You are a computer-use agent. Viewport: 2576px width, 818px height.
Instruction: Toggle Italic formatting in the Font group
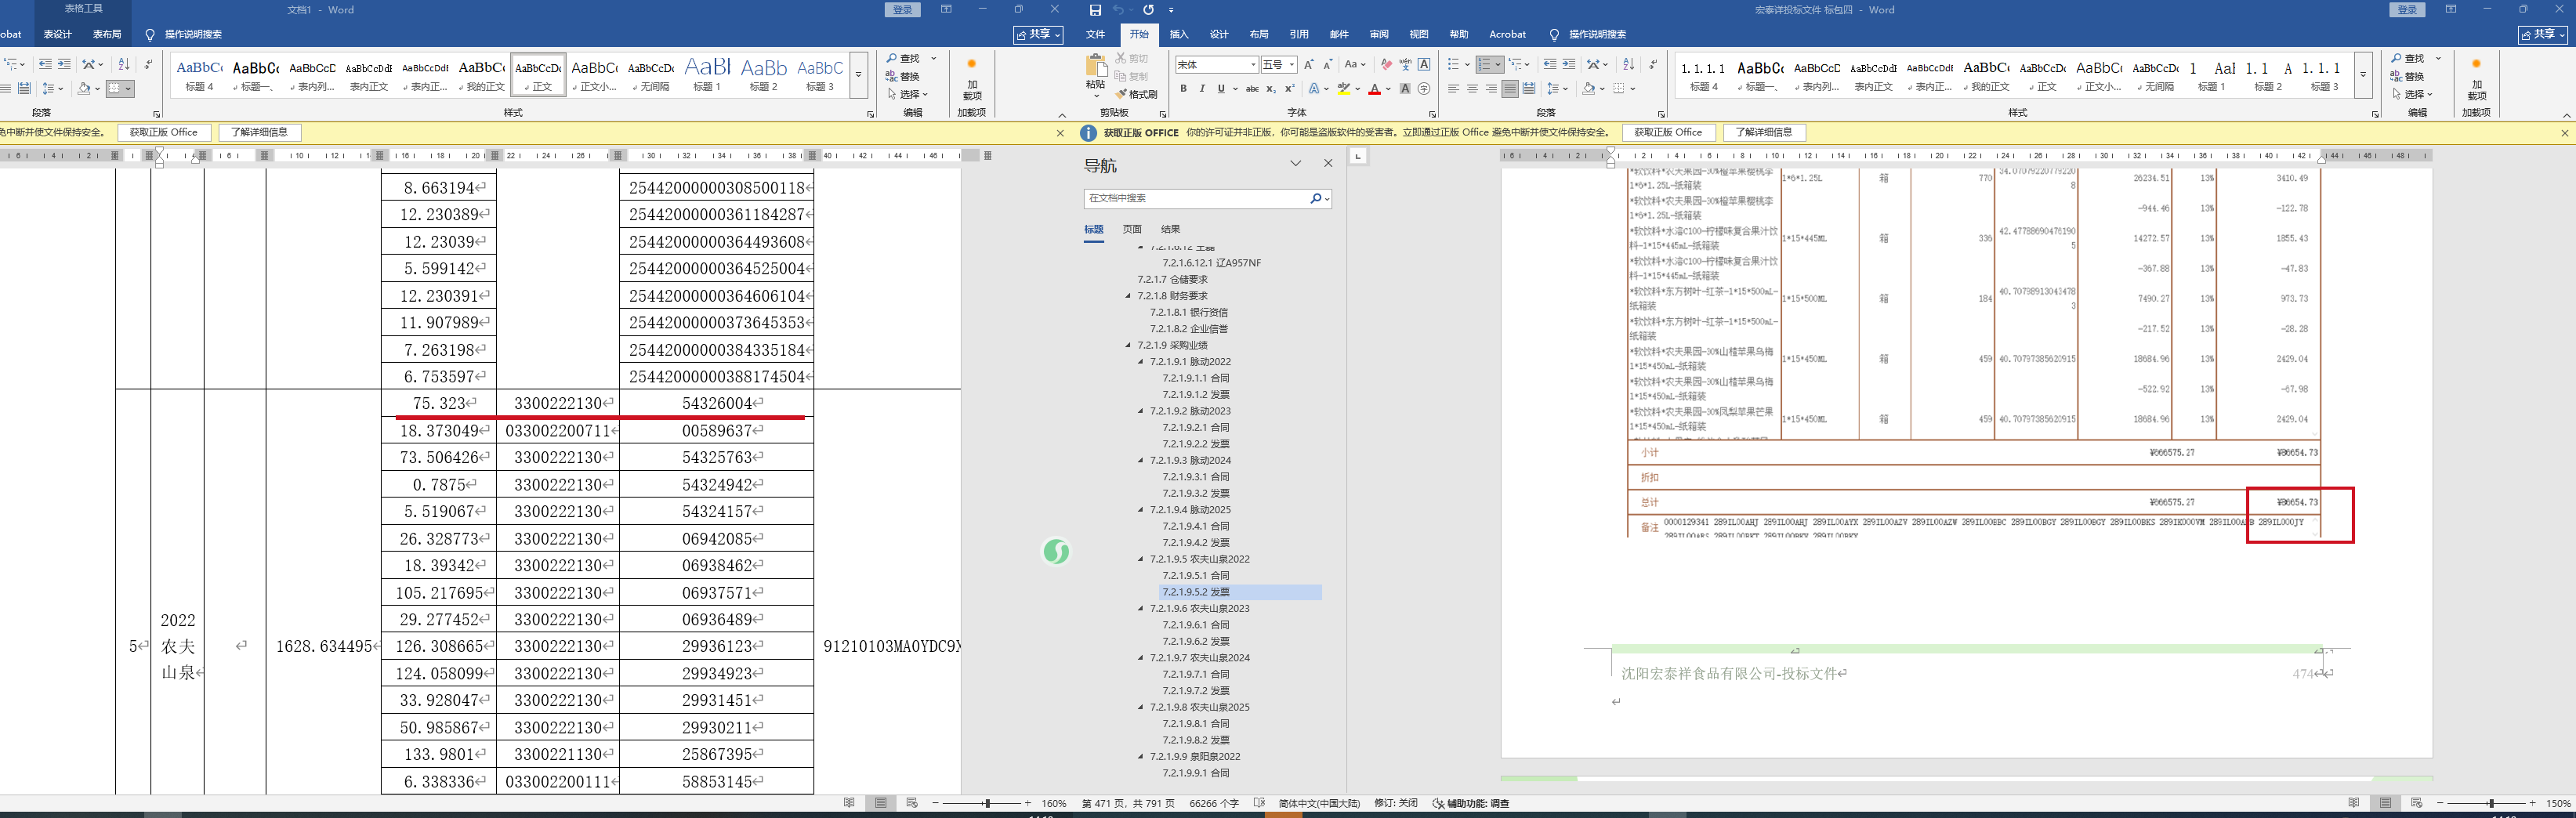coord(1202,89)
